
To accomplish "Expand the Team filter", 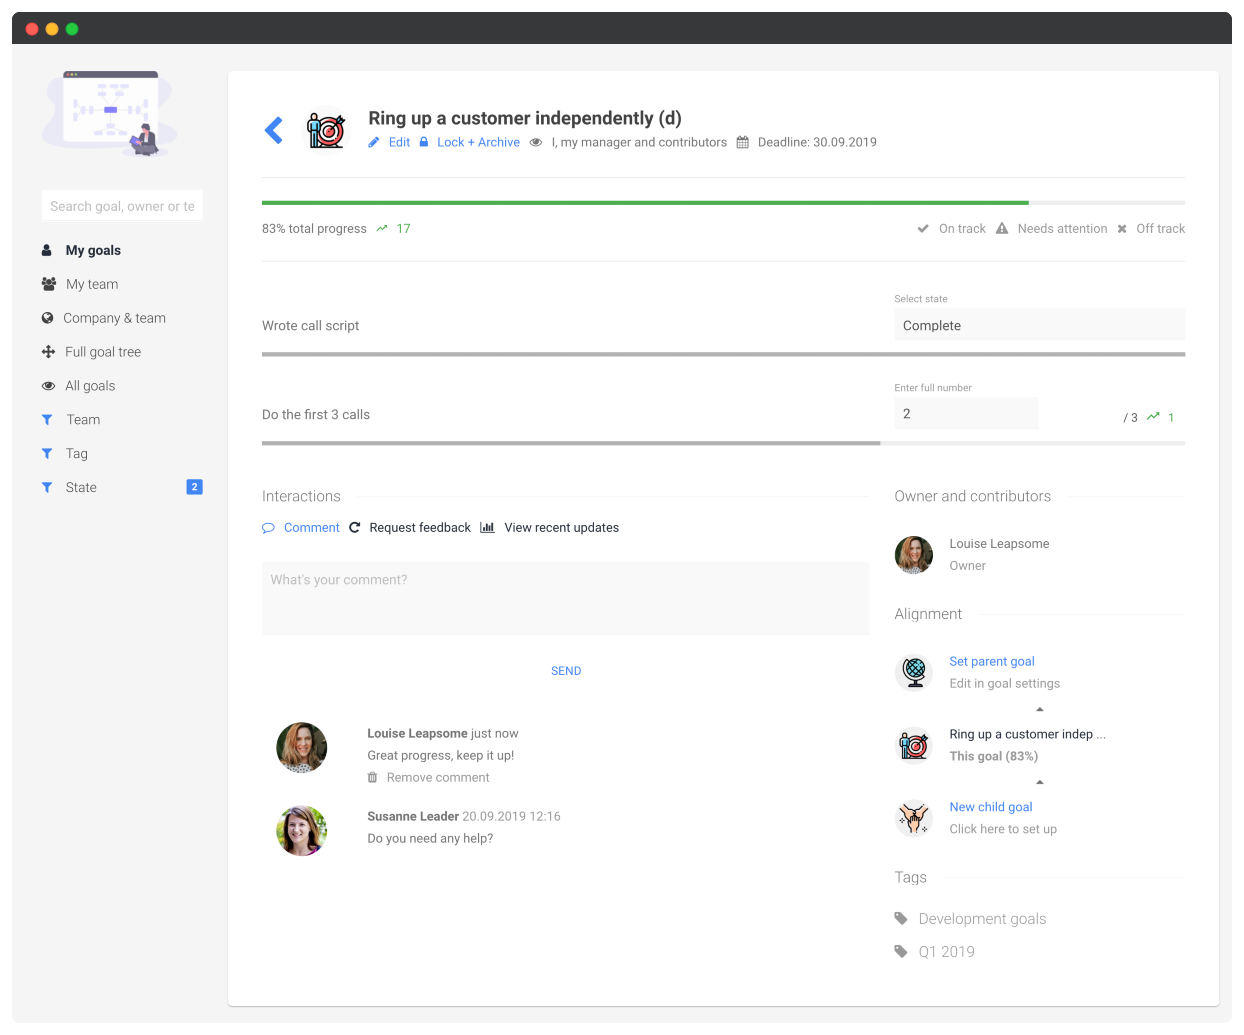I will 83,420.
